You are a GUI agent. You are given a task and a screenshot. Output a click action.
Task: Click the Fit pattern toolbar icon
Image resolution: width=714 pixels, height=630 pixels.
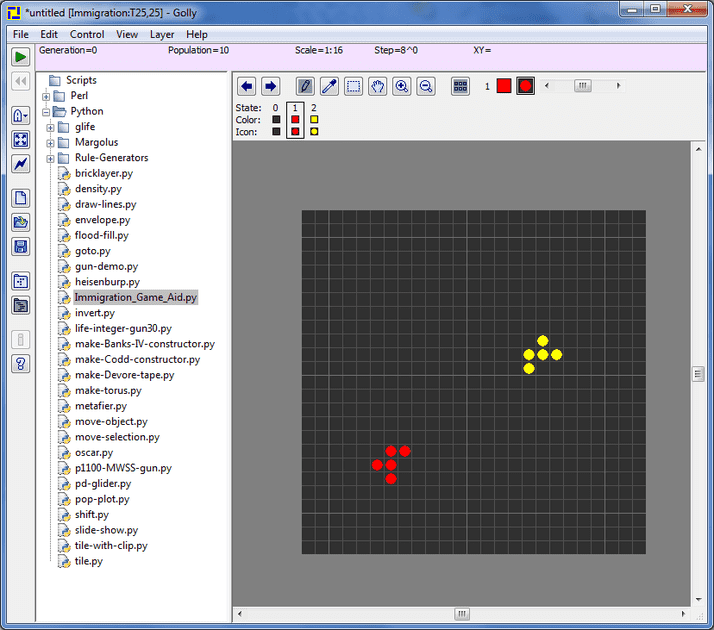pyautogui.click(x=20, y=139)
